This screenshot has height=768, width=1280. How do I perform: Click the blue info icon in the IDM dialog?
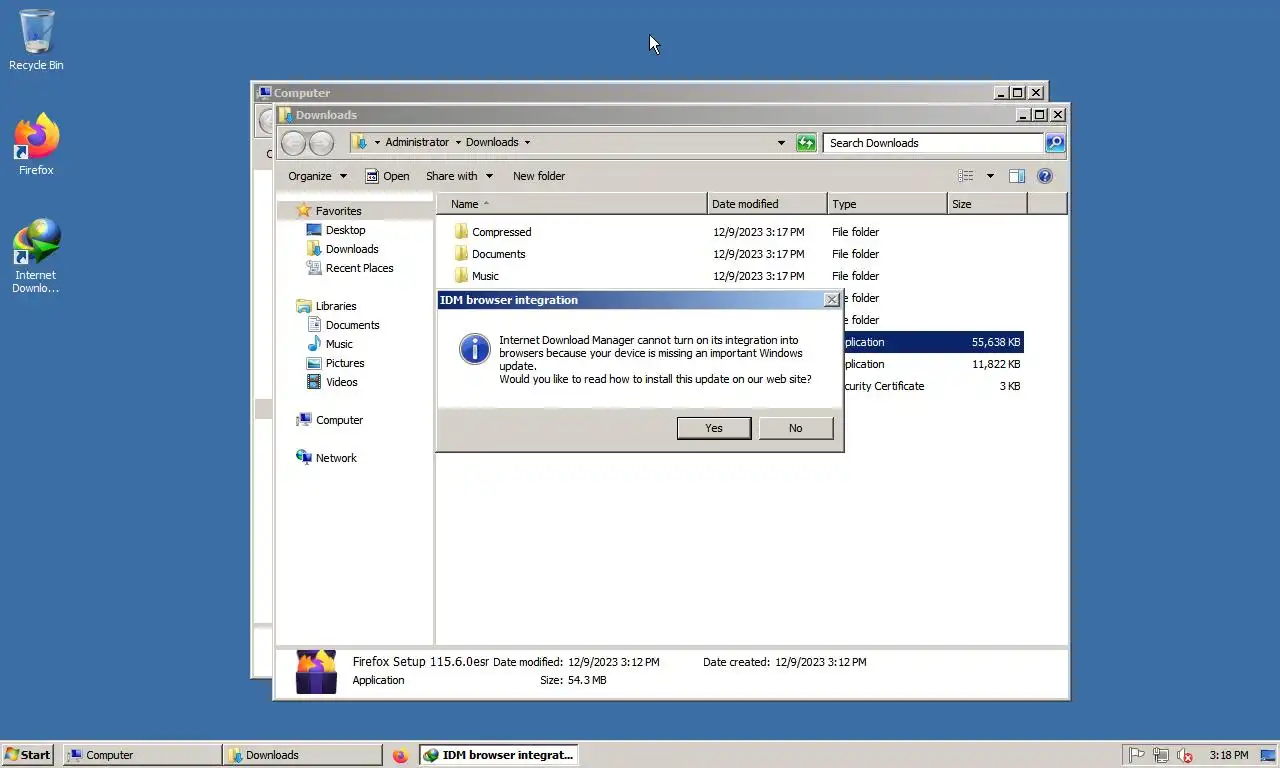474,349
